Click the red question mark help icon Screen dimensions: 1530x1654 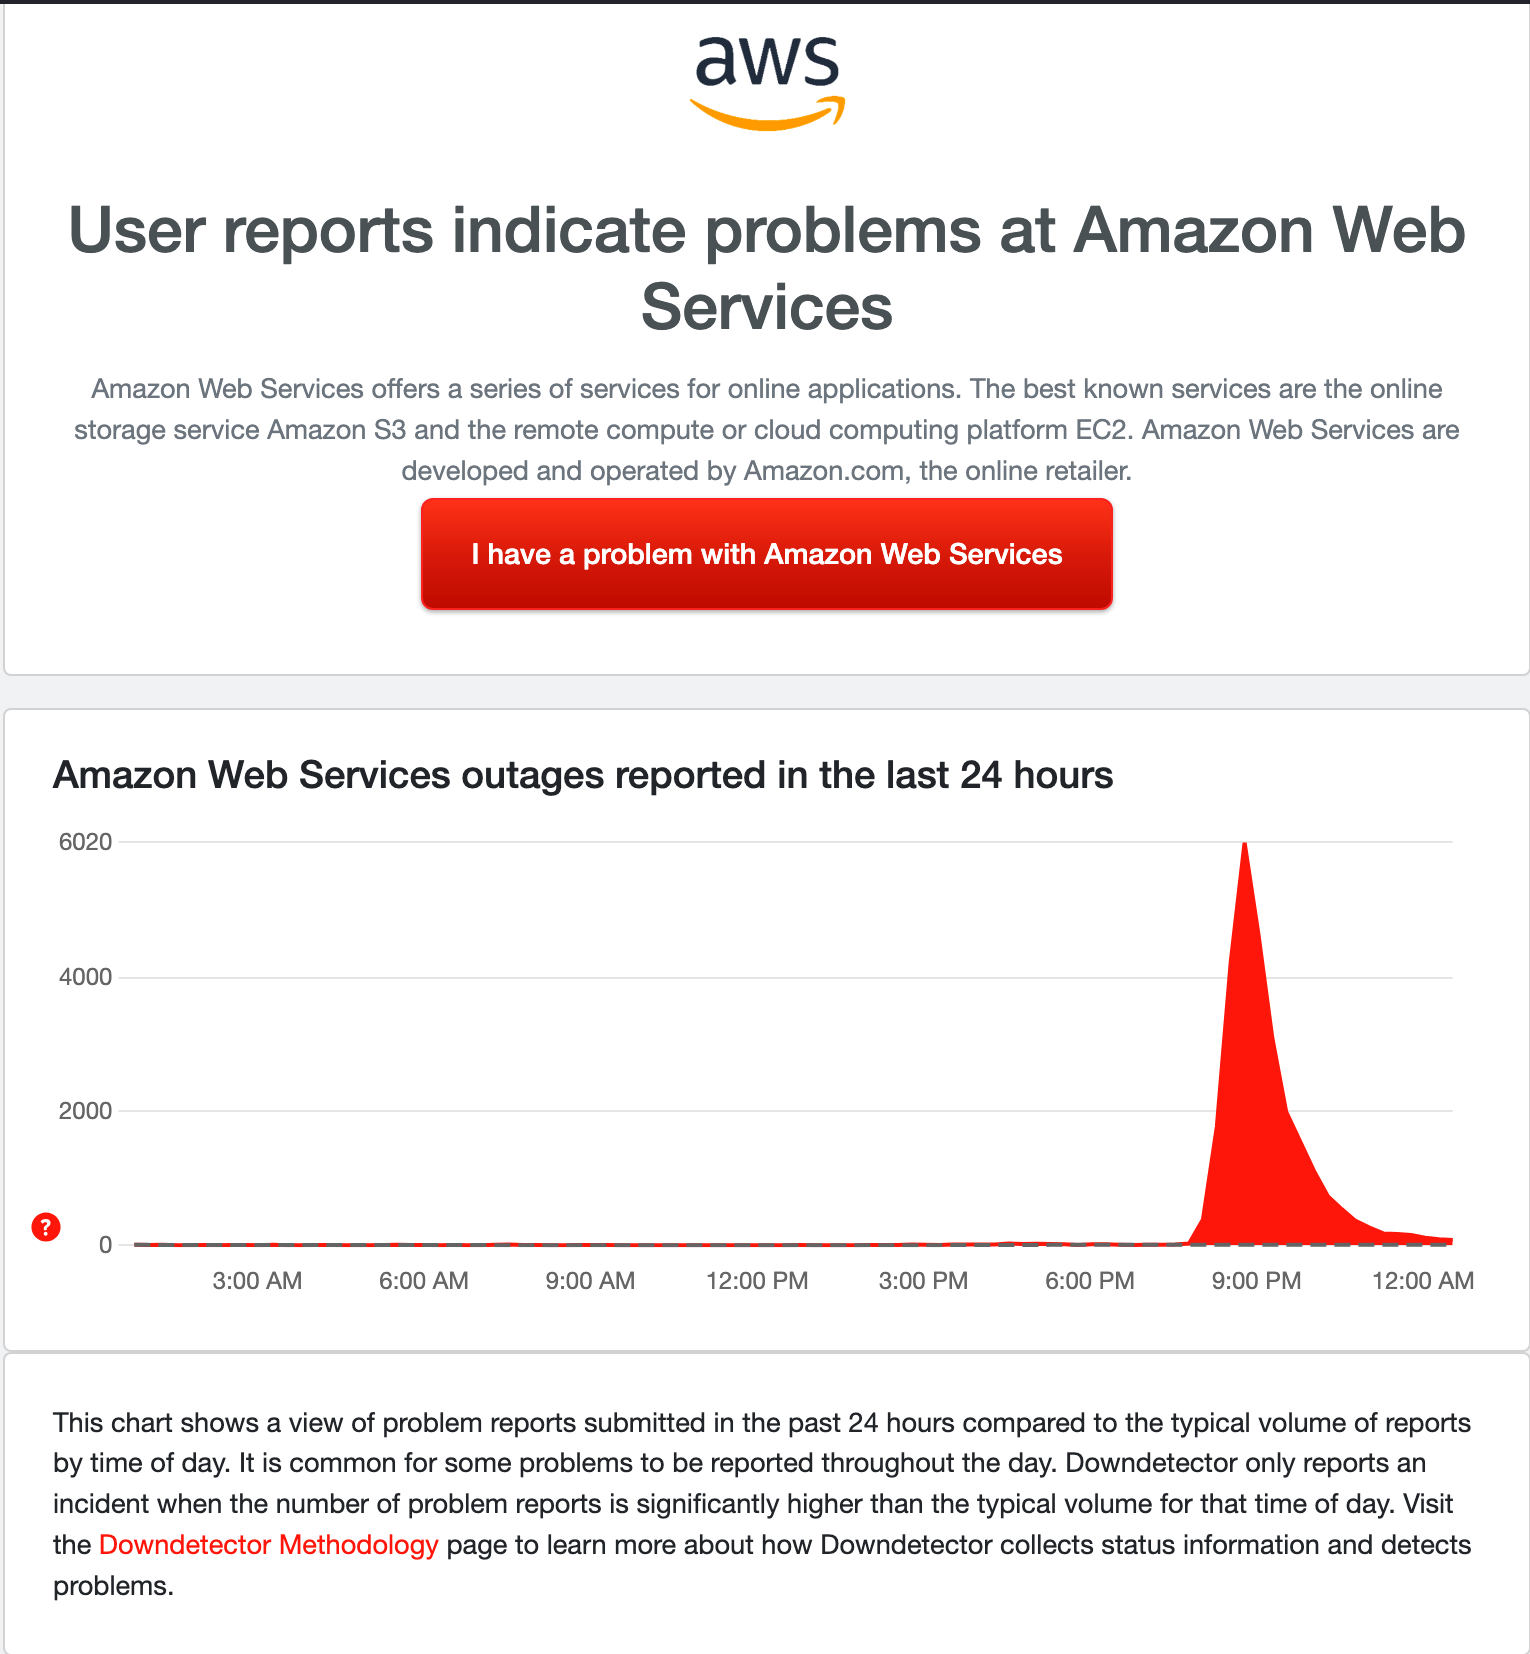[x=46, y=1226]
